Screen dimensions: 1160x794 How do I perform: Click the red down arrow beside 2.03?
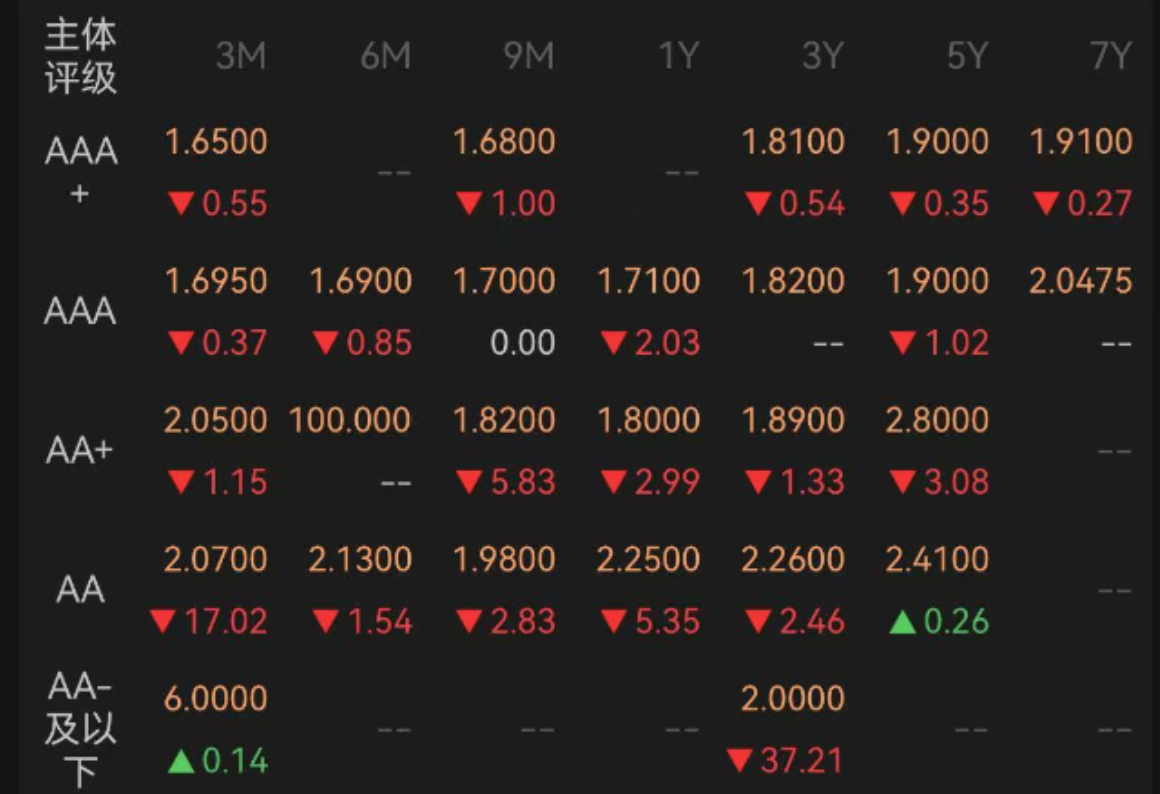click(x=613, y=343)
